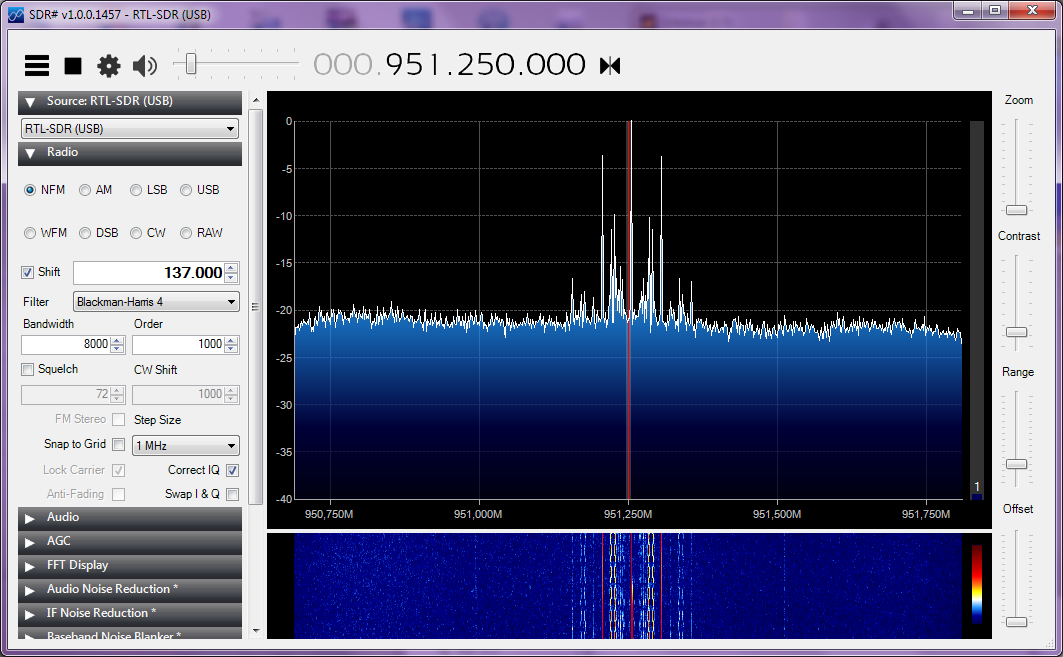Click the red tuning line in spectrum

tap(628, 310)
